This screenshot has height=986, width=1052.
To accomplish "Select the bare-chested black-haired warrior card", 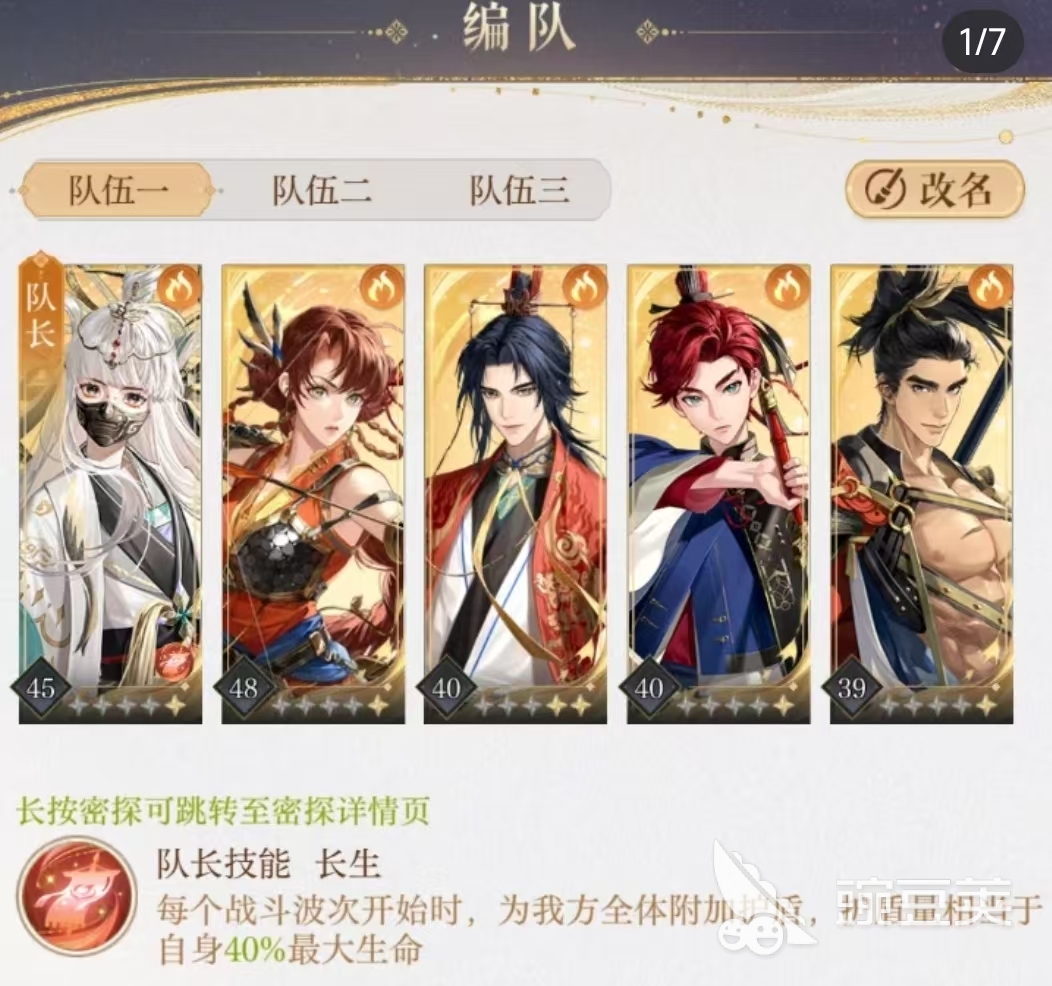I will pos(922,494).
